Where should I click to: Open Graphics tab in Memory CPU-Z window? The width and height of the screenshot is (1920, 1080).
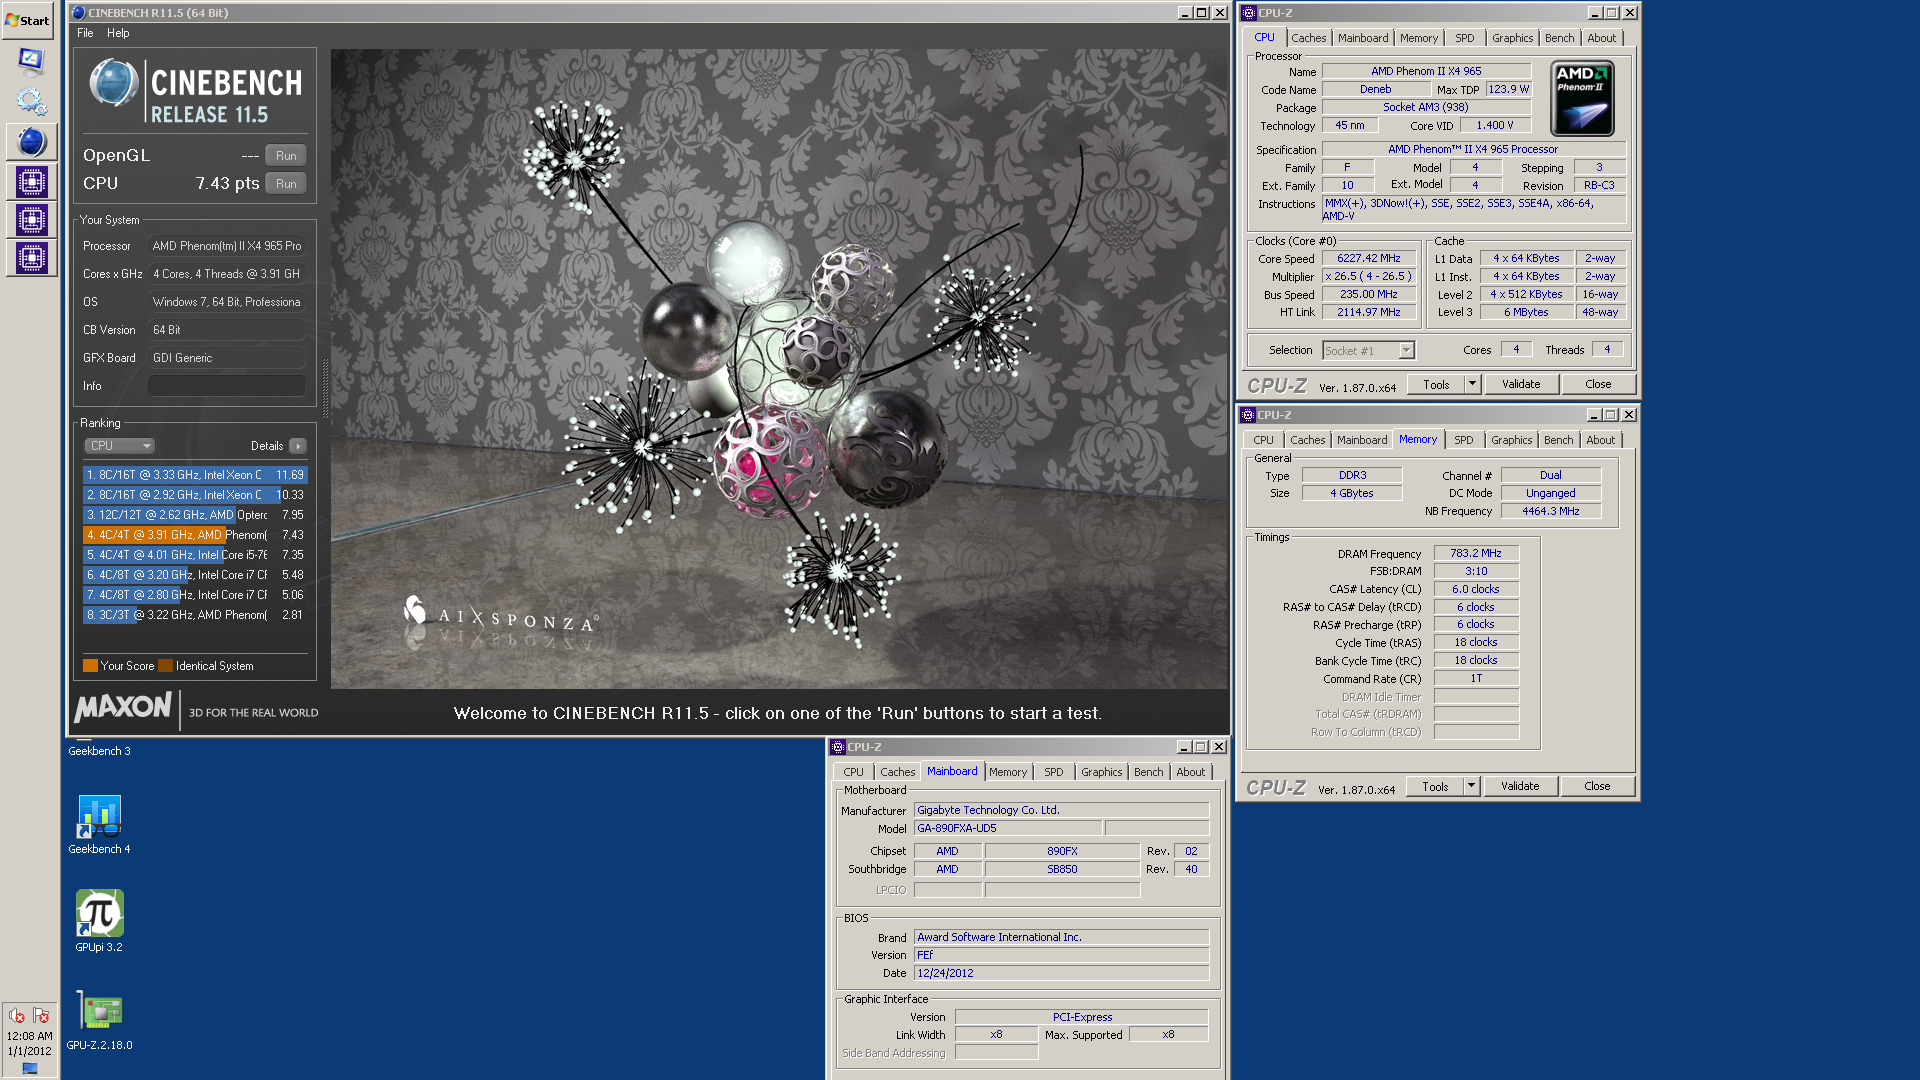pos(1511,440)
